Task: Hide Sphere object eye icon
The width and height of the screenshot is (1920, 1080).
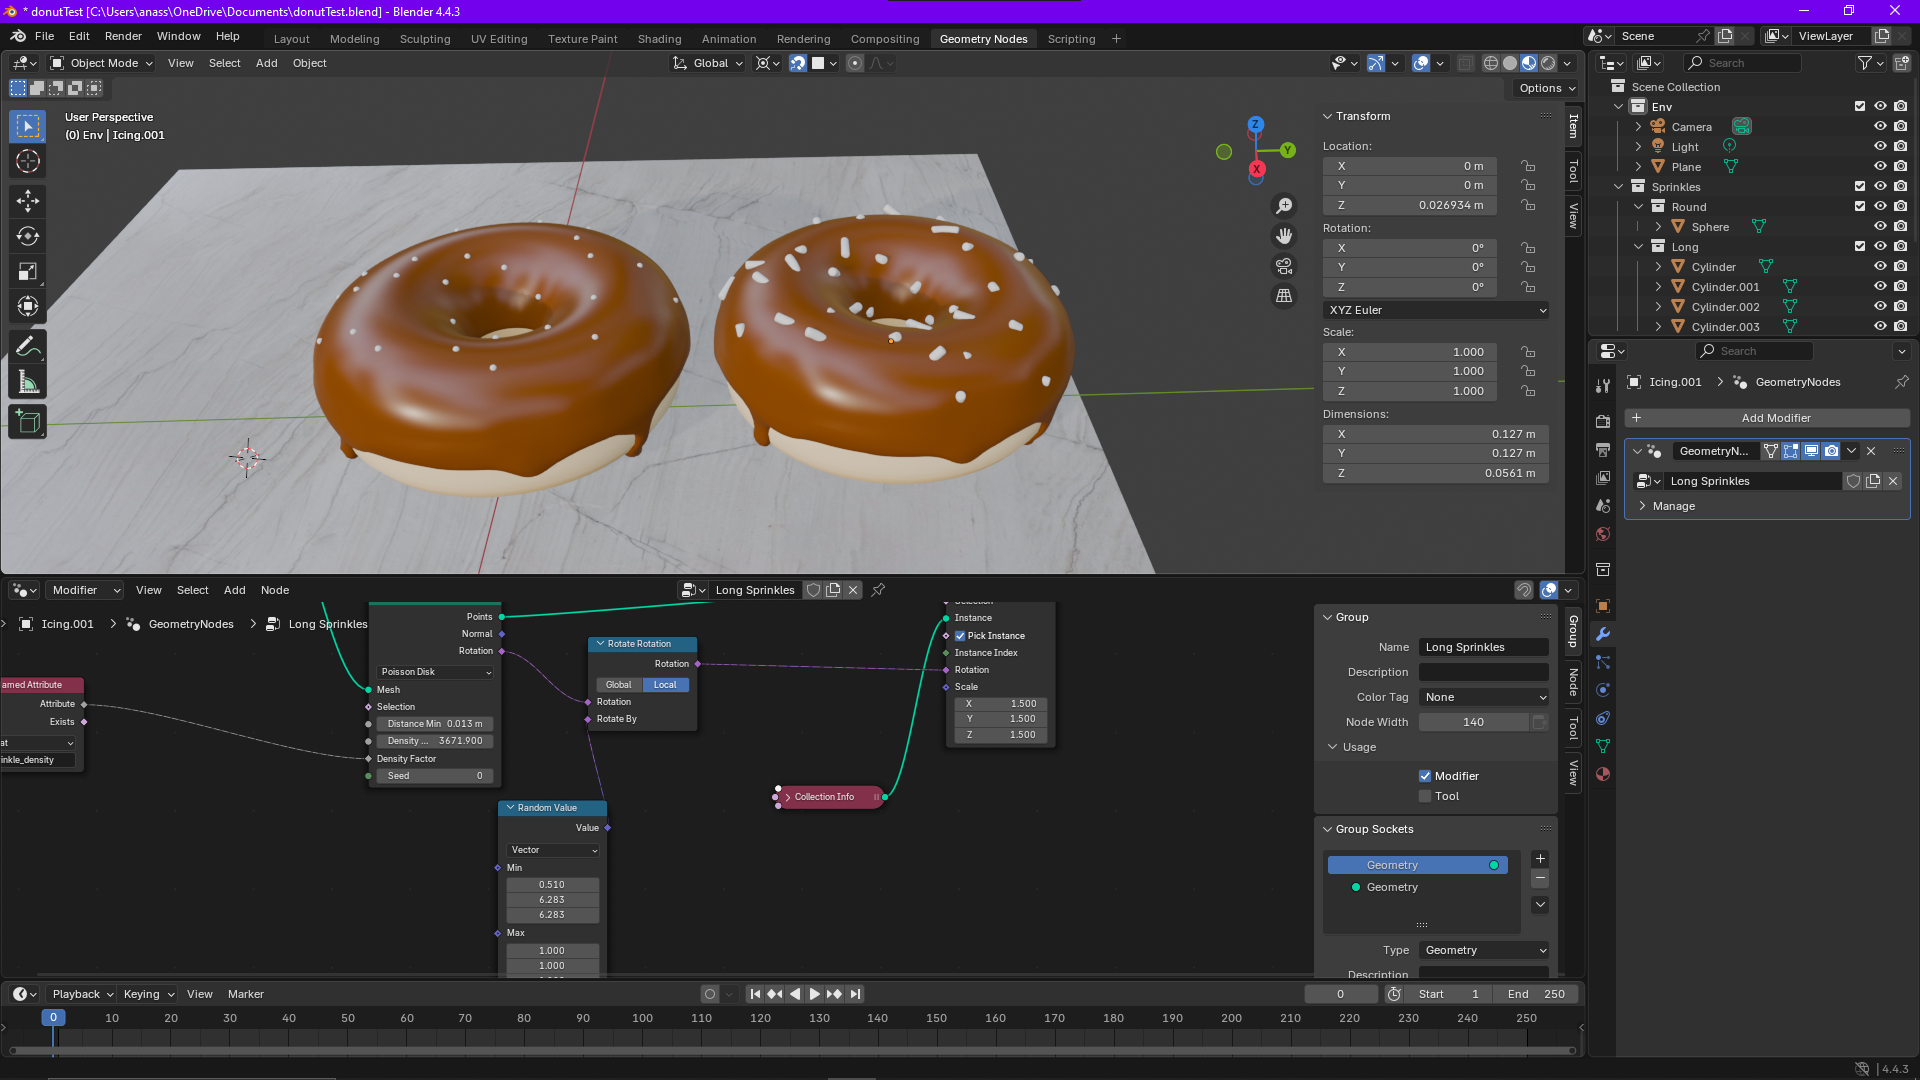Action: [x=1880, y=227]
